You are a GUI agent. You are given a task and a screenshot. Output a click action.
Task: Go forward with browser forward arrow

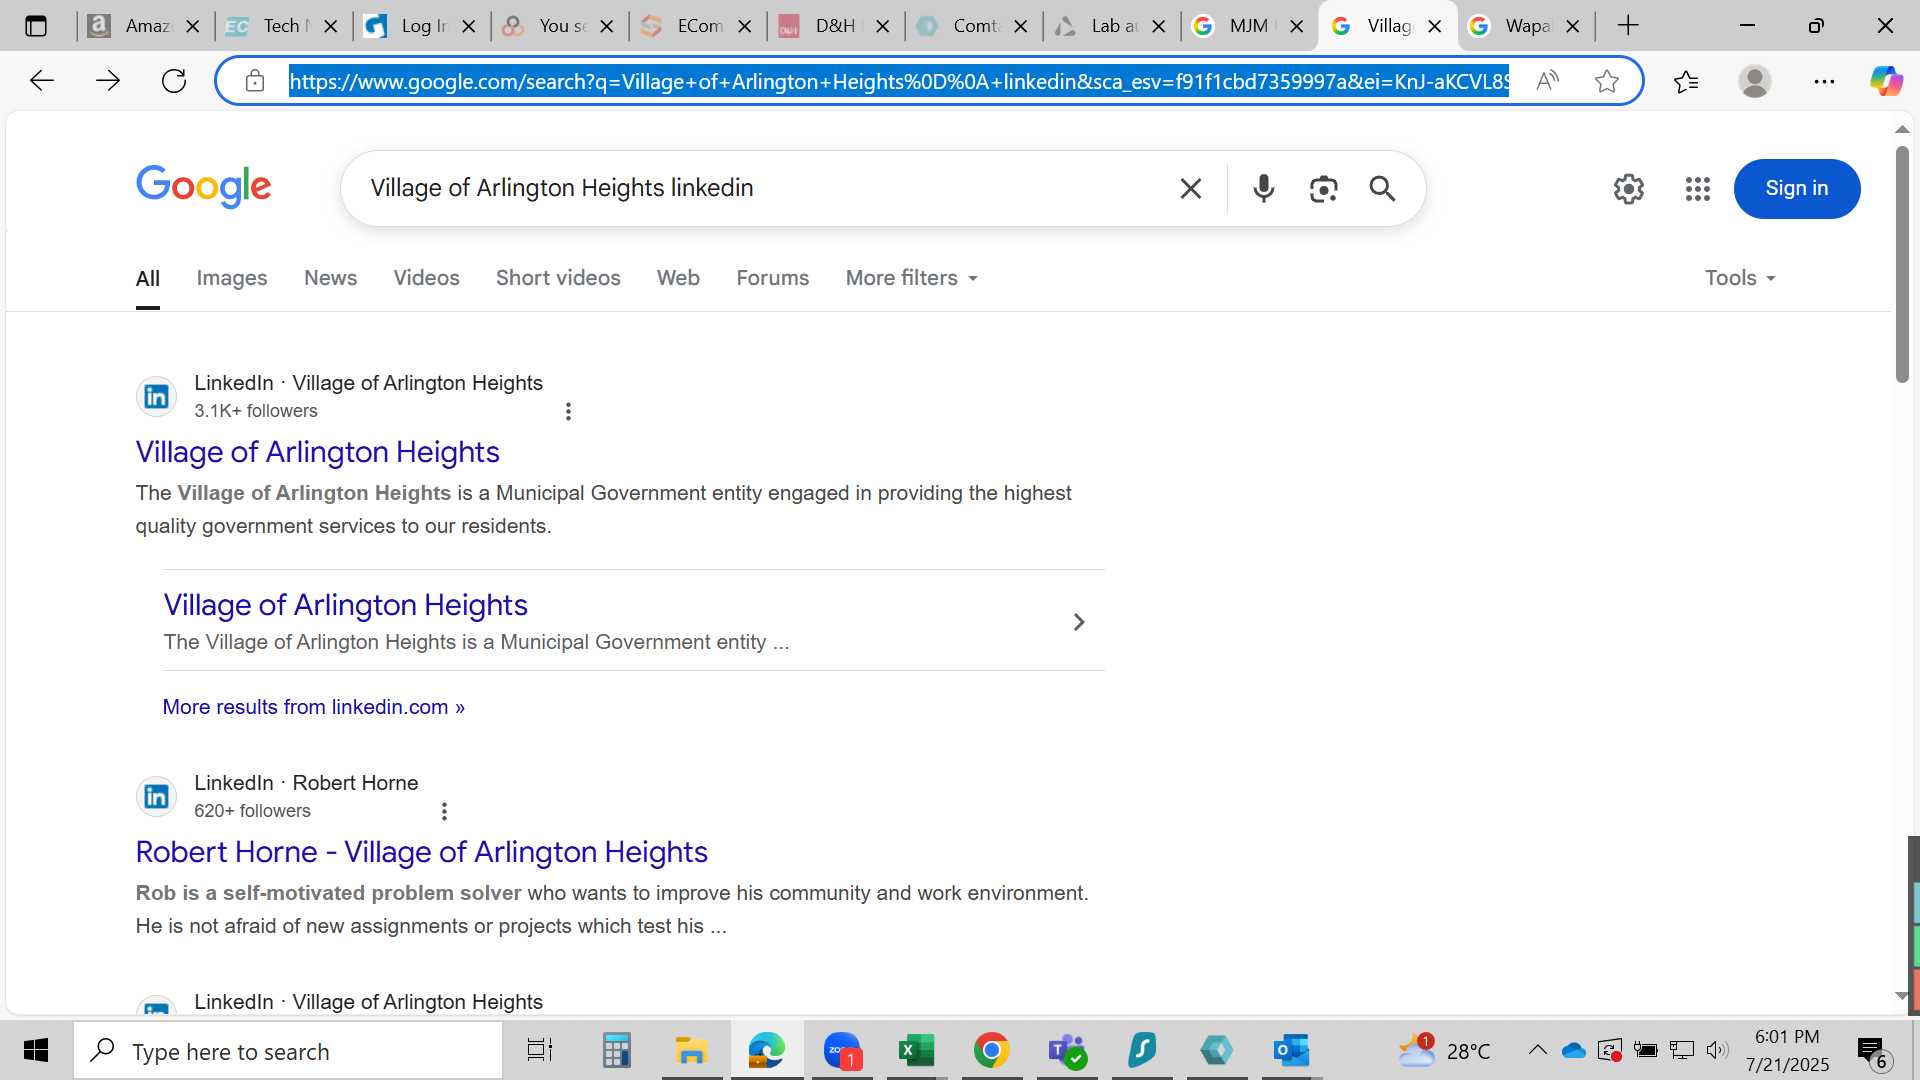[x=108, y=81]
